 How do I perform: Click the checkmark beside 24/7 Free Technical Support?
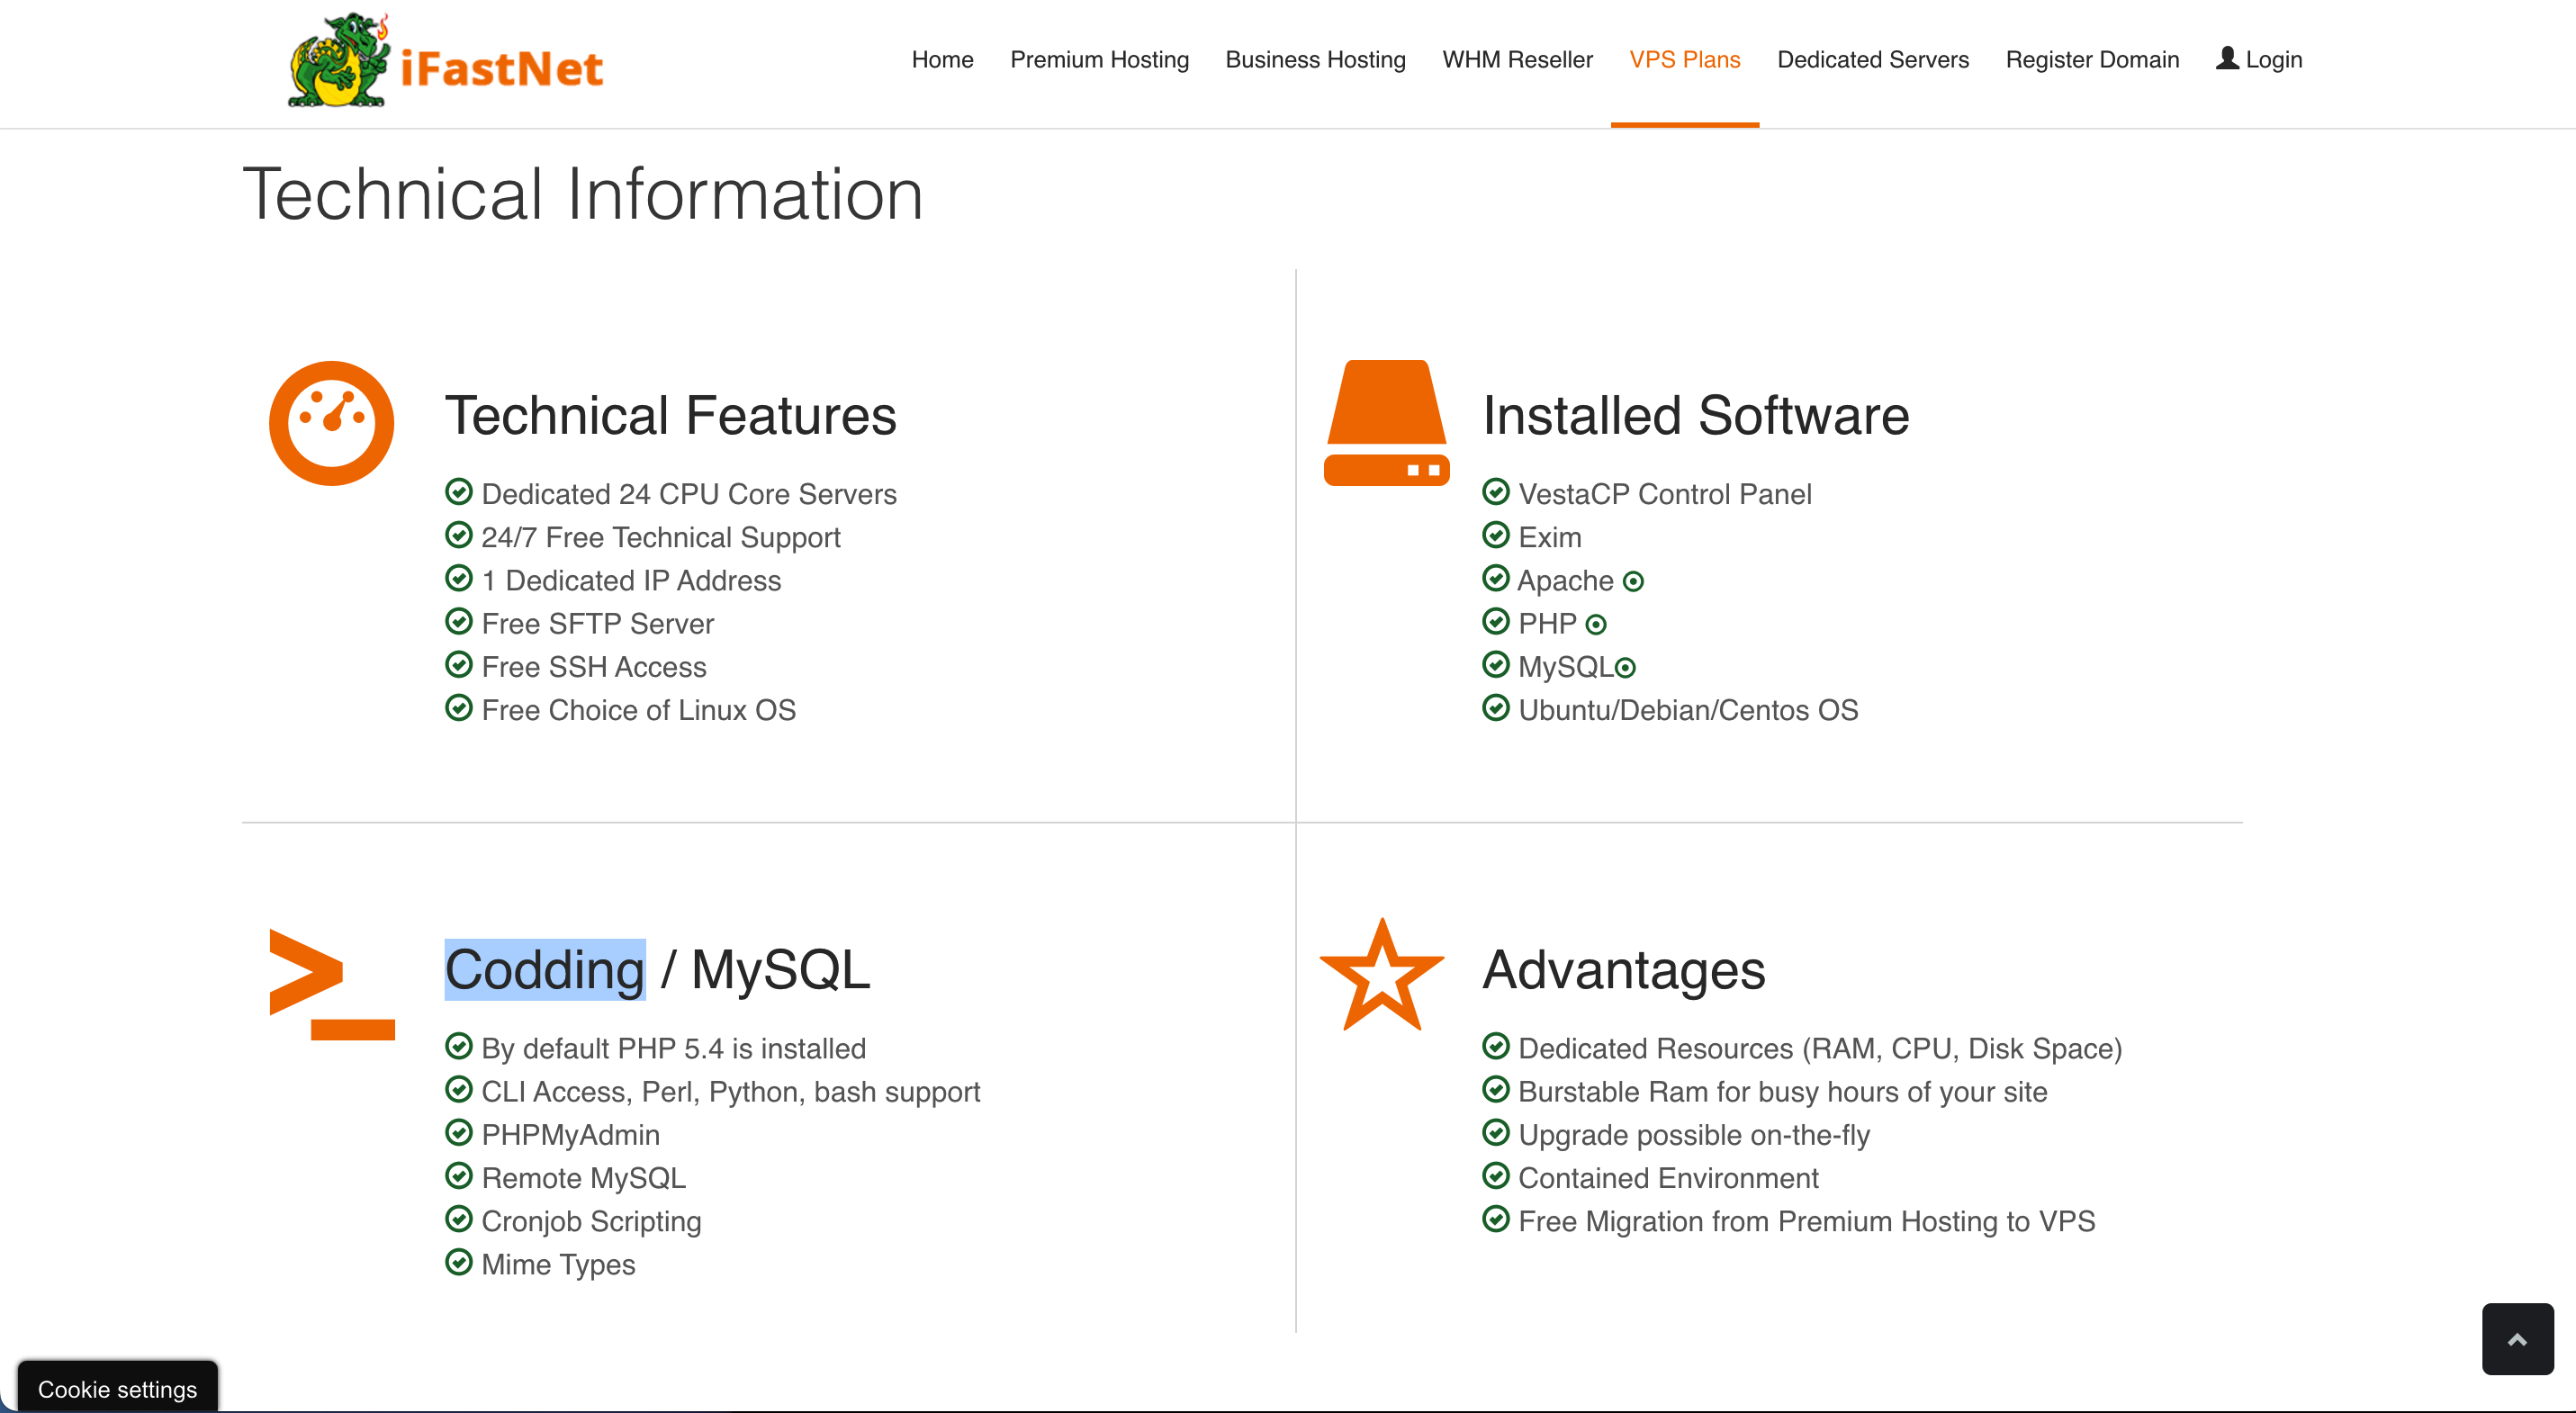point(459,535)
